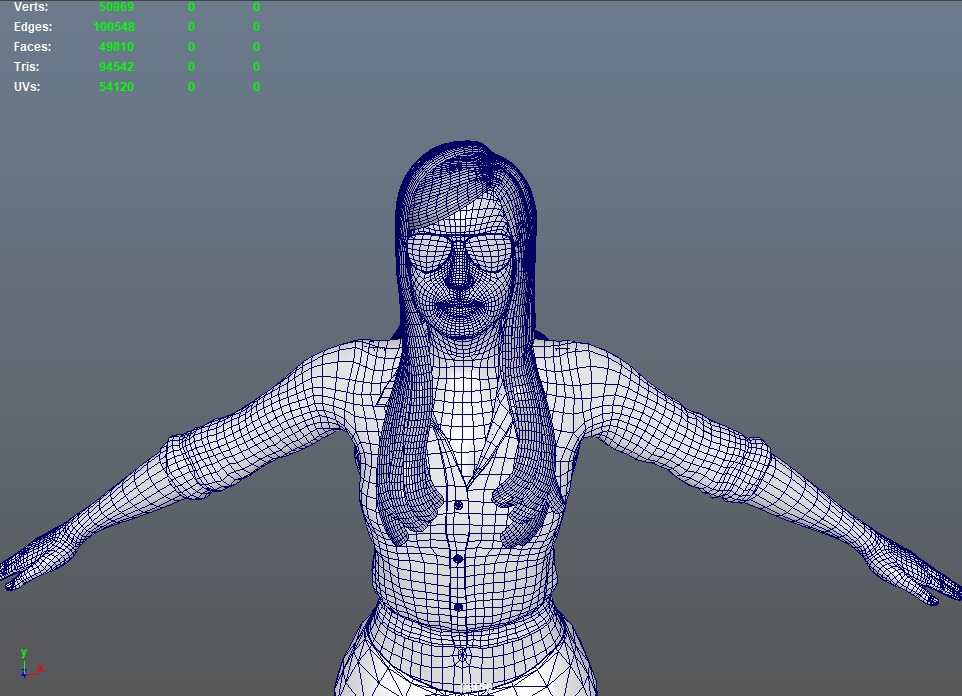Screen dimensions: 962x696
Task: Click the 'Faces:' label in the poly count HUD
Action: (x=33, y=47)
